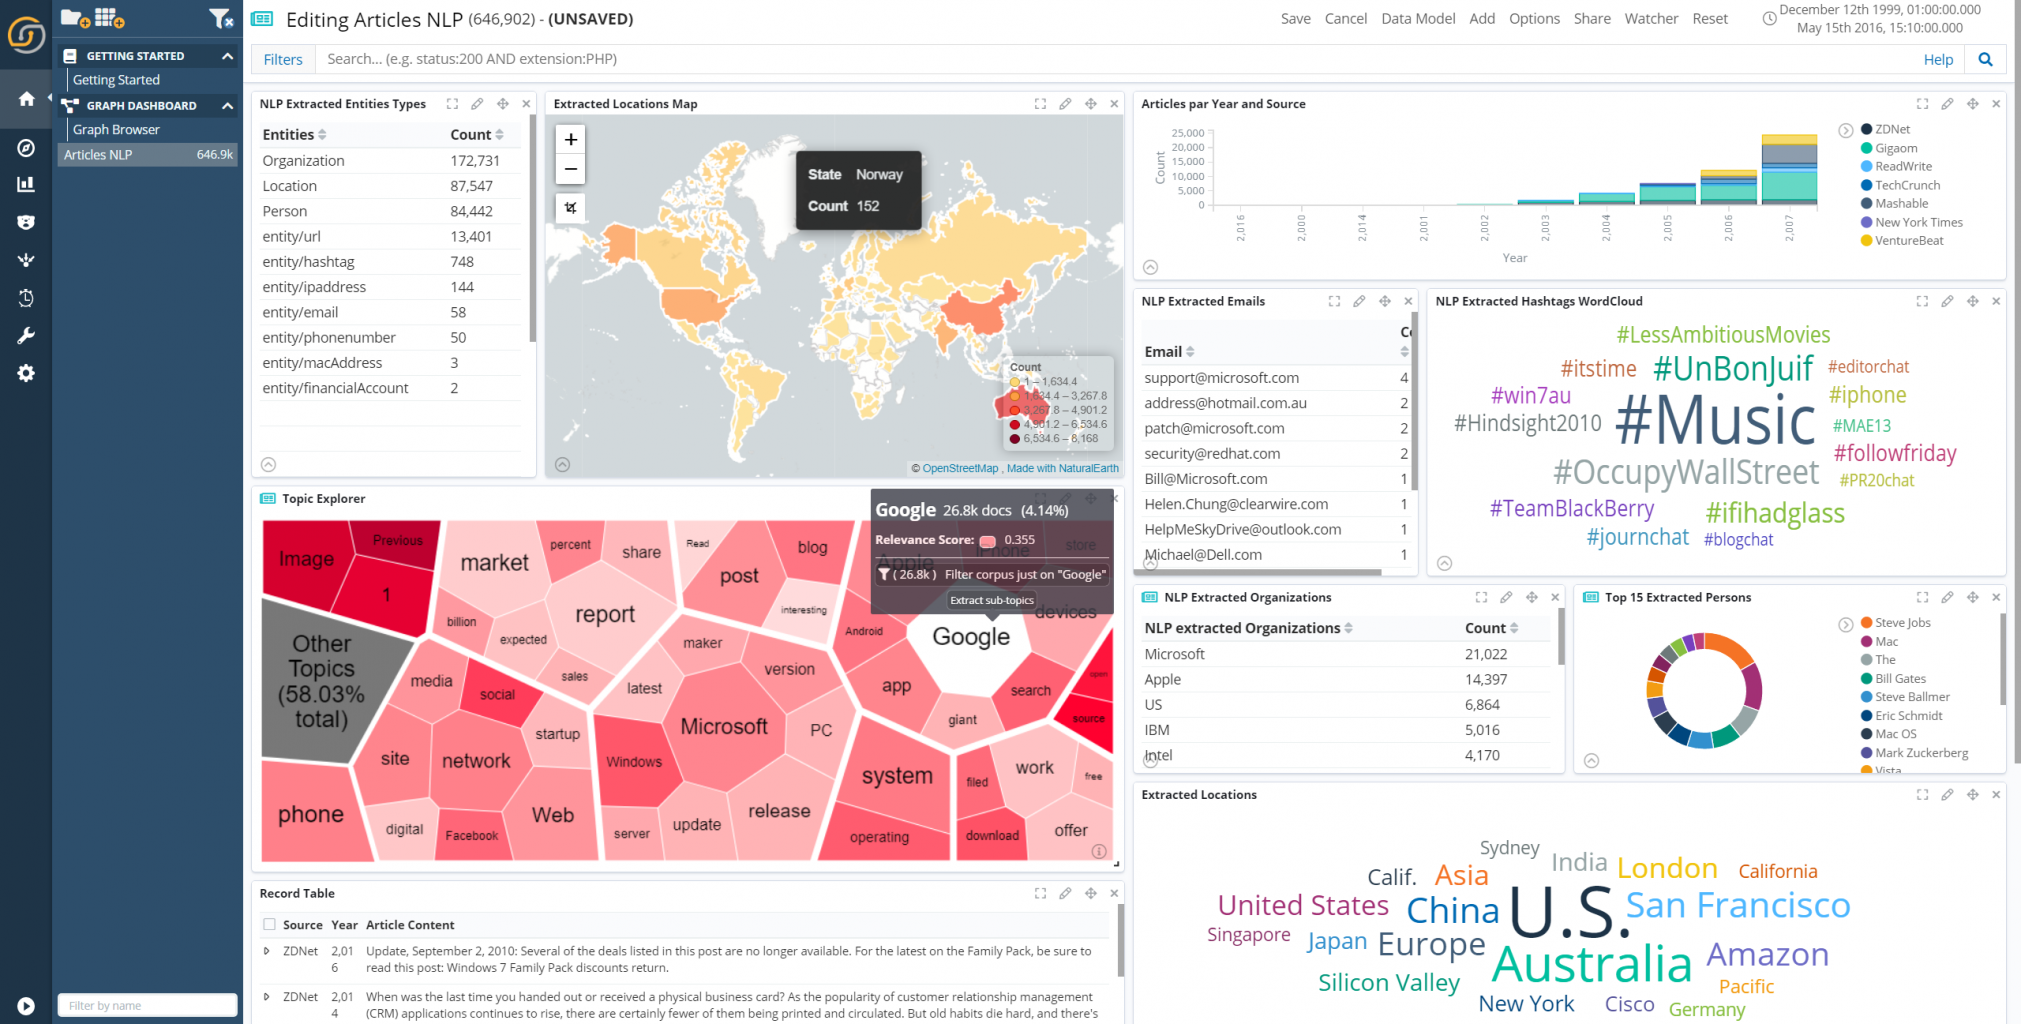Click the play icon at the sidebar bottom
Viewport: 2021px width, 1024px height.
click(26, 1006)
